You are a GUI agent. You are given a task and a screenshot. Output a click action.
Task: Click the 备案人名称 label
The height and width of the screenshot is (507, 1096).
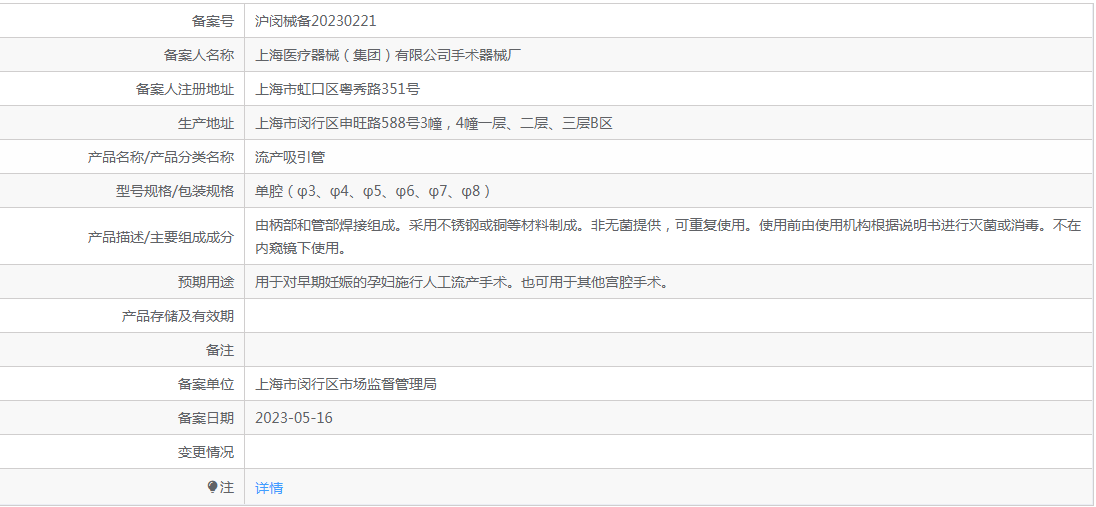(199, 55)
